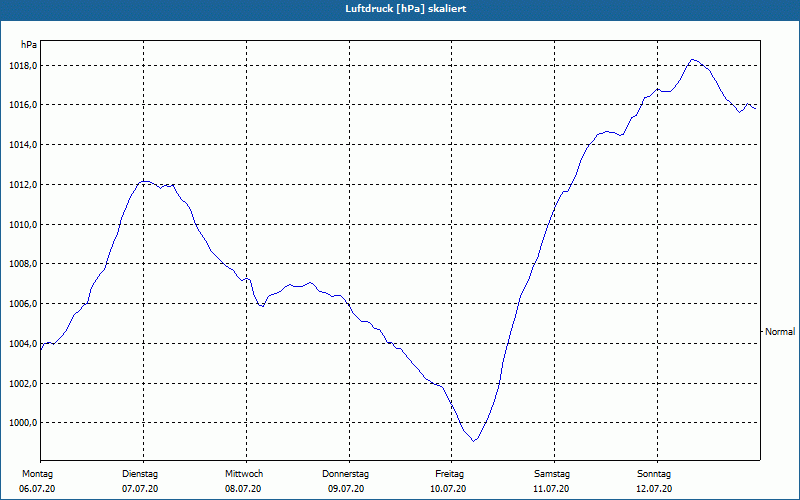The image size is (800, 500).
Task: Click the date 11.07.20
Action: [x=551, y=489]
